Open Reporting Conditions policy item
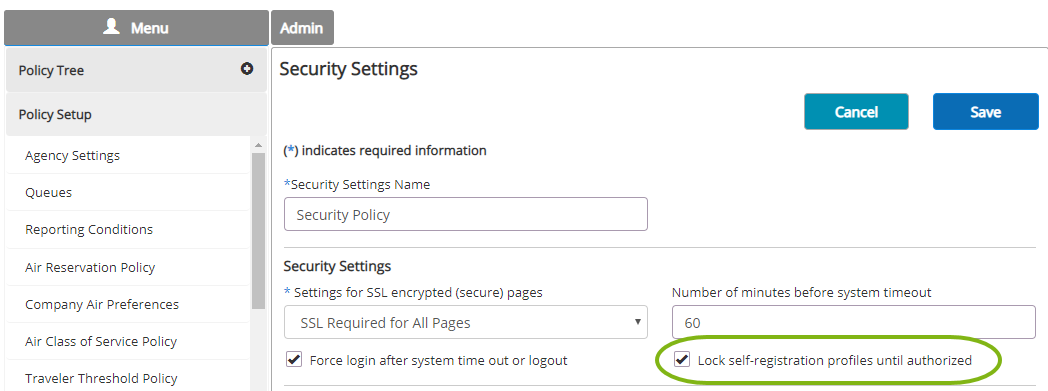The image size is (1048, 391). [89, 229]
